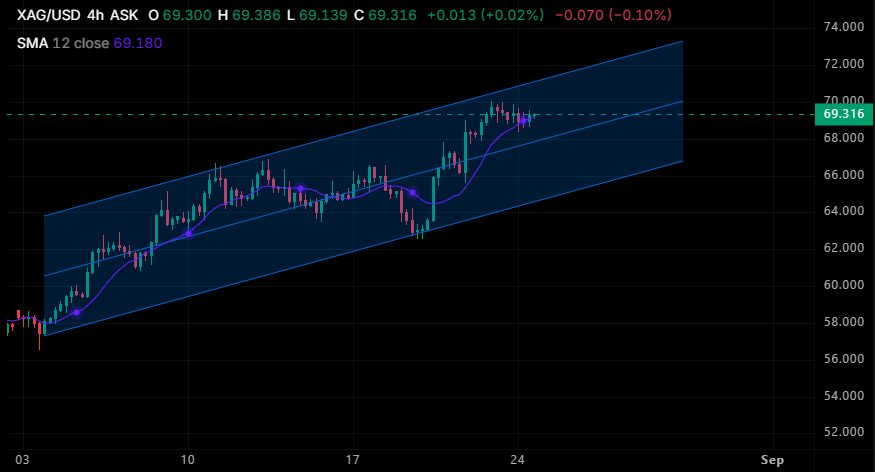
Task: Click the Sep month label
Action: [x=772, y=460]
